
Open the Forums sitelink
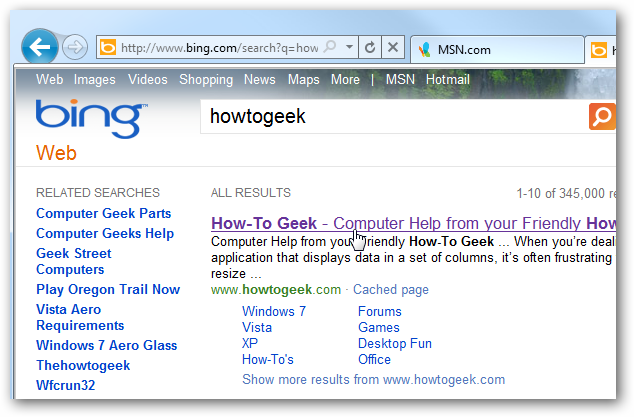[x=380, y=311]
